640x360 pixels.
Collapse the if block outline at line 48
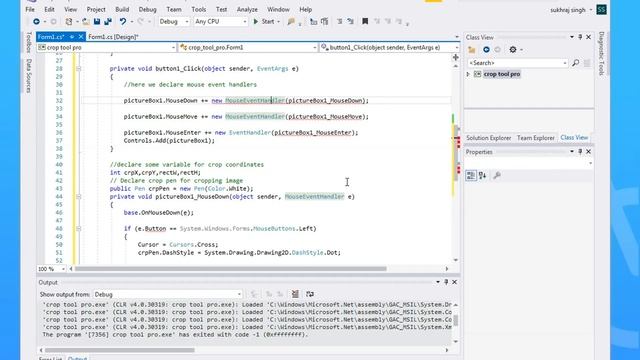[x=78, y=229]
